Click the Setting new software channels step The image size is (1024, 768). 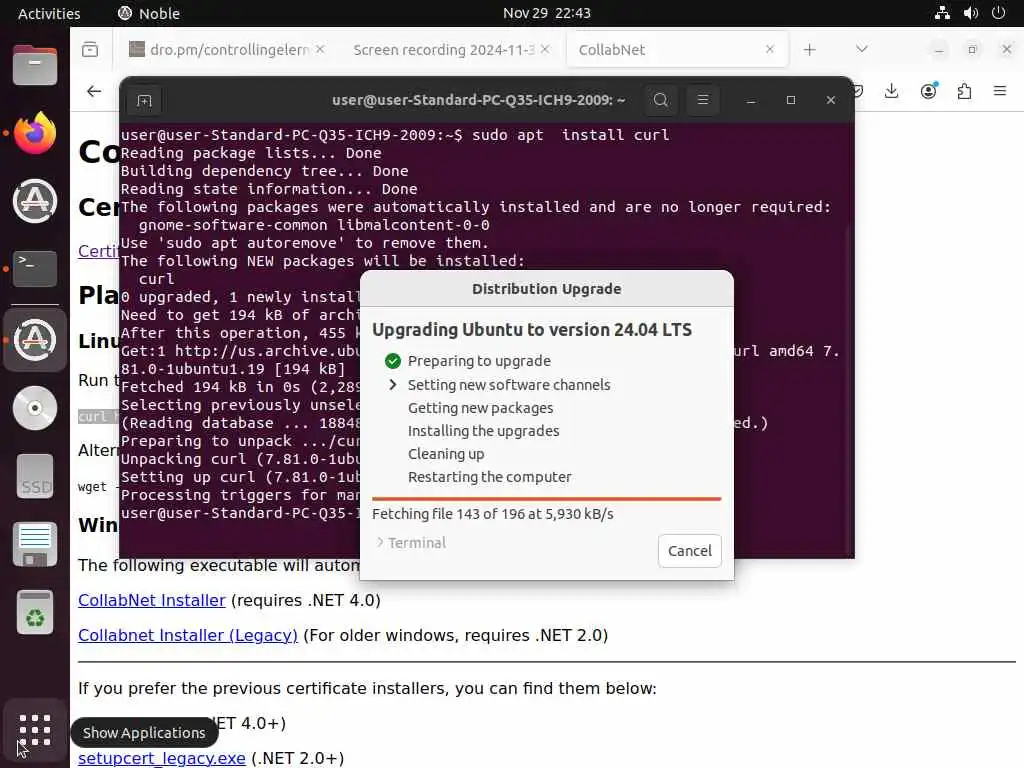point(509,385)
